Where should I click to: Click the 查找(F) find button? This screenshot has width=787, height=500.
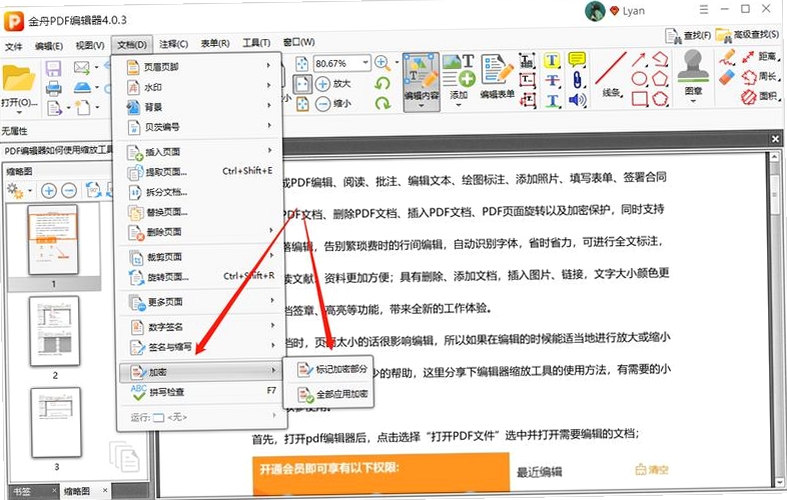click(x=688, y=35)
